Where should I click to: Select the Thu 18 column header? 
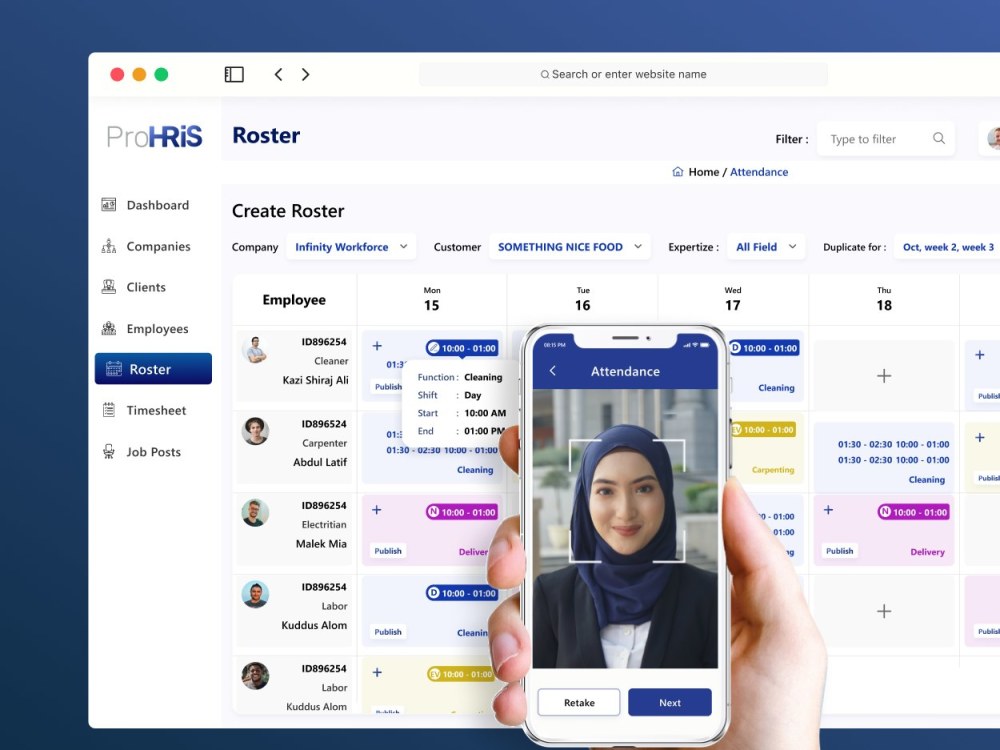[x=884, y=299]
